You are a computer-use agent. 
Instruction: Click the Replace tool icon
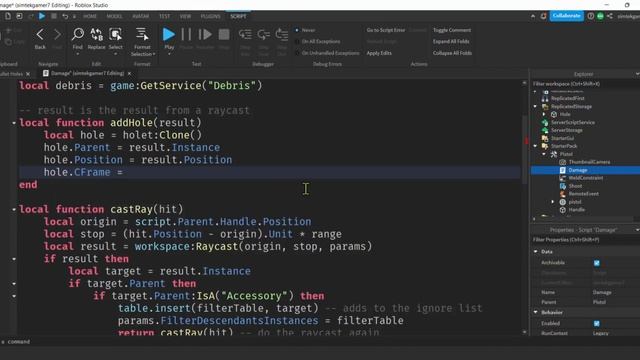pyautogui.click(x=97, y=34)
